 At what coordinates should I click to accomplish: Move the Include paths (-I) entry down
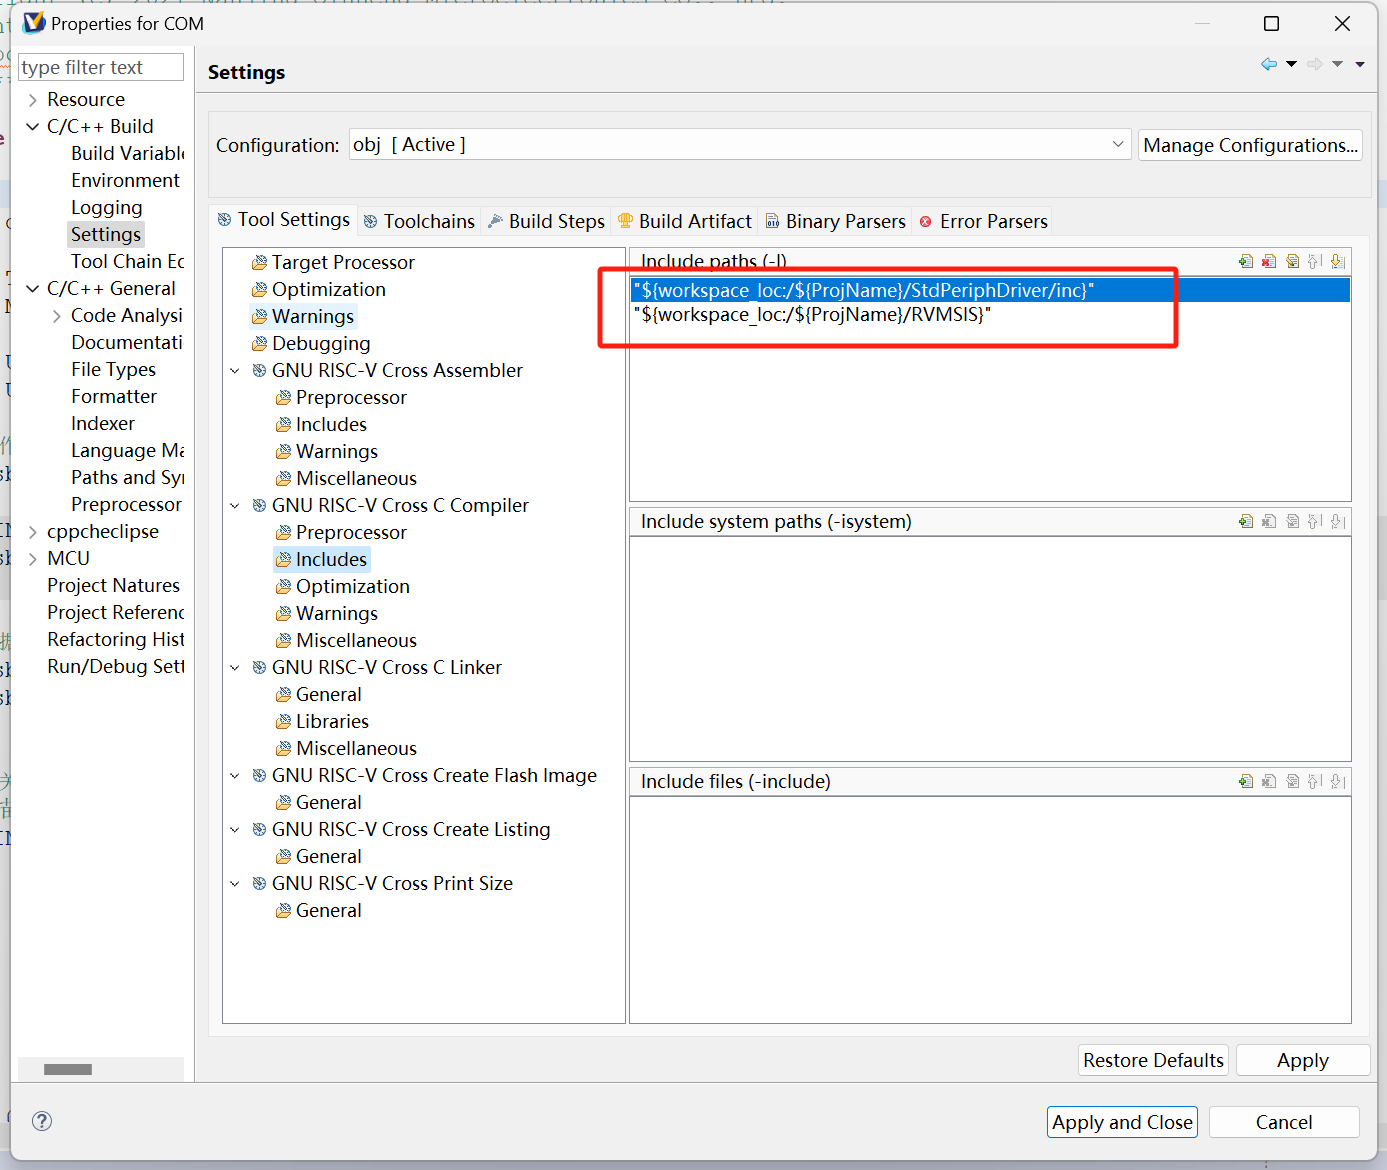1338,261
